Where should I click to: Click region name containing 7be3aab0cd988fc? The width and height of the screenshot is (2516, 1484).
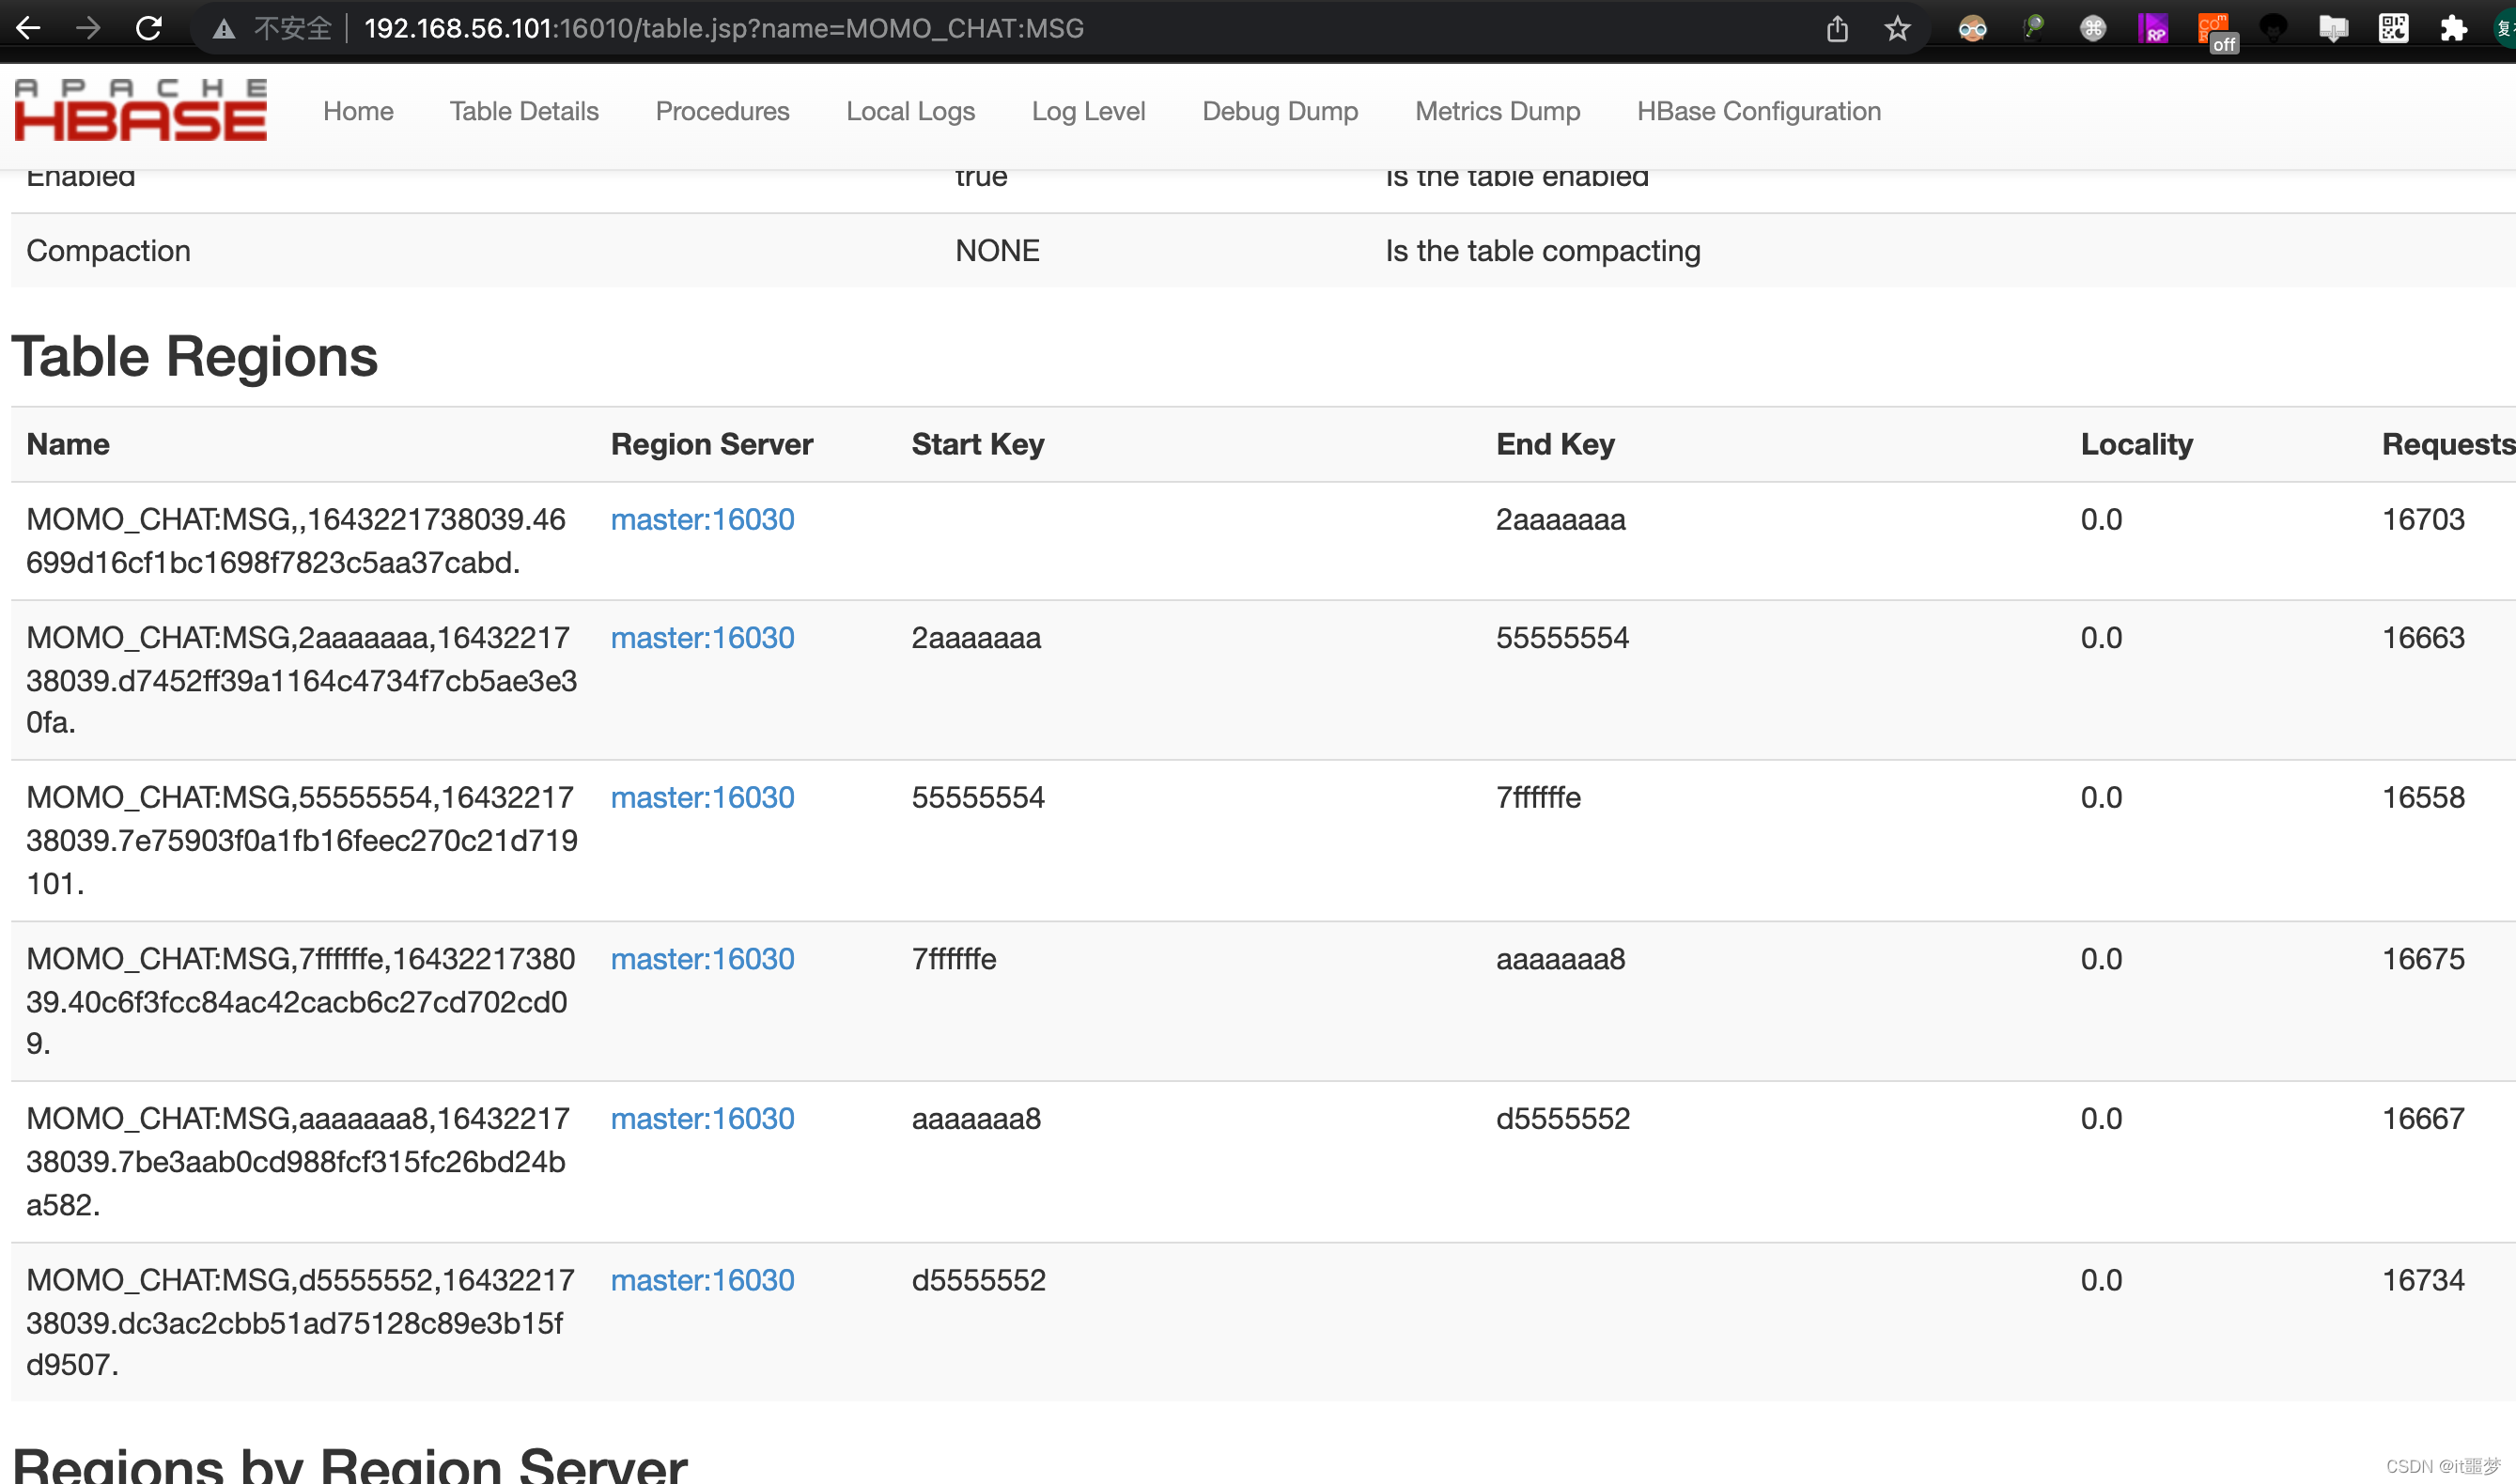click(298, 1161)
